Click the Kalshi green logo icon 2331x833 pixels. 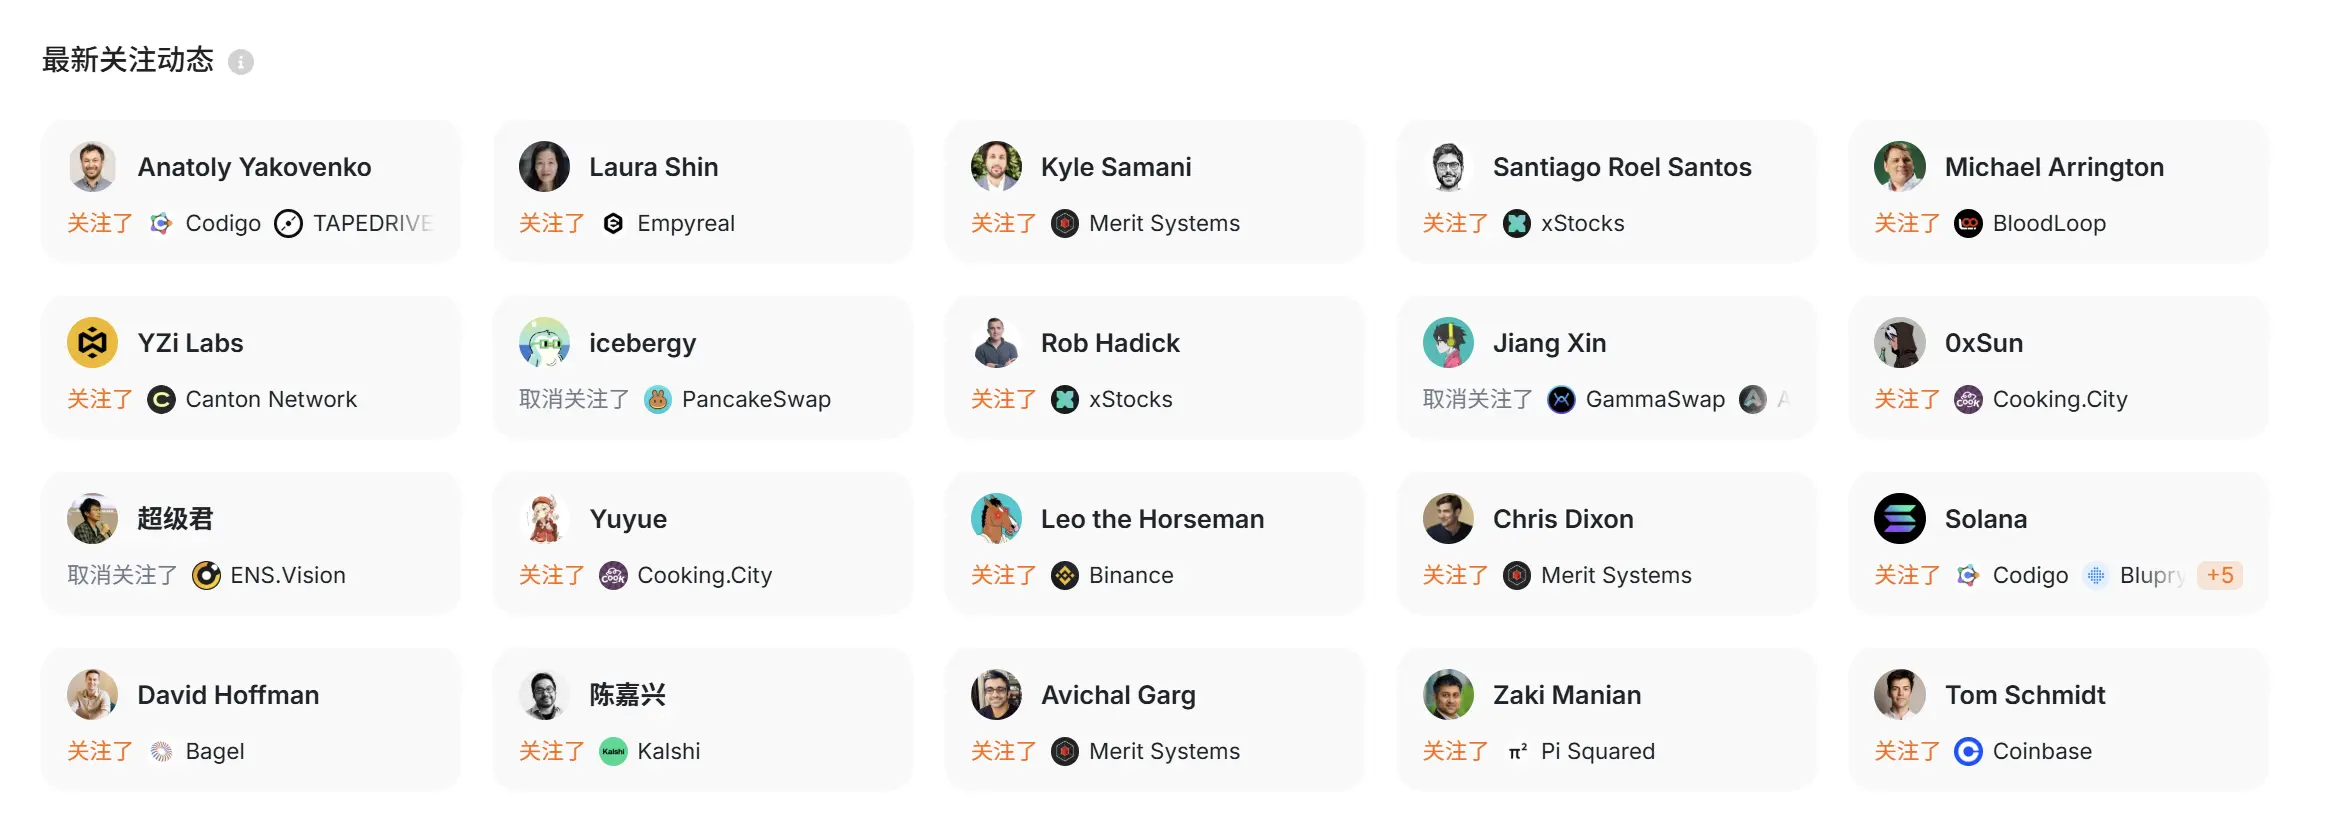click(x=613, y=751)
